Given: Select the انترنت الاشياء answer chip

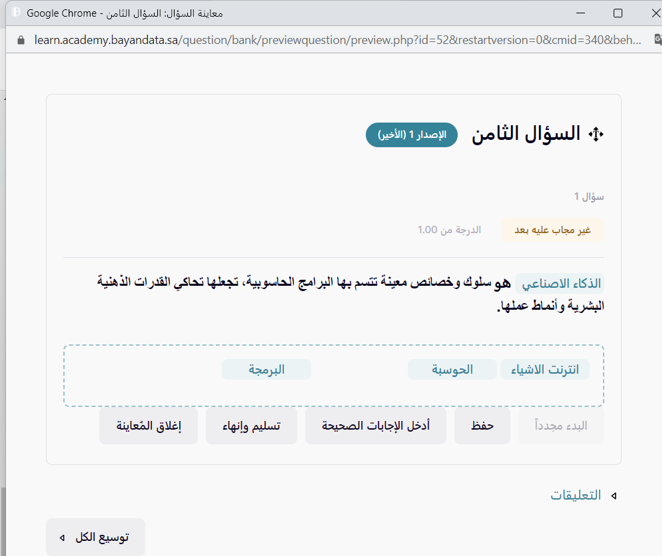Looking at the screenshot, I should pos(544,370).
